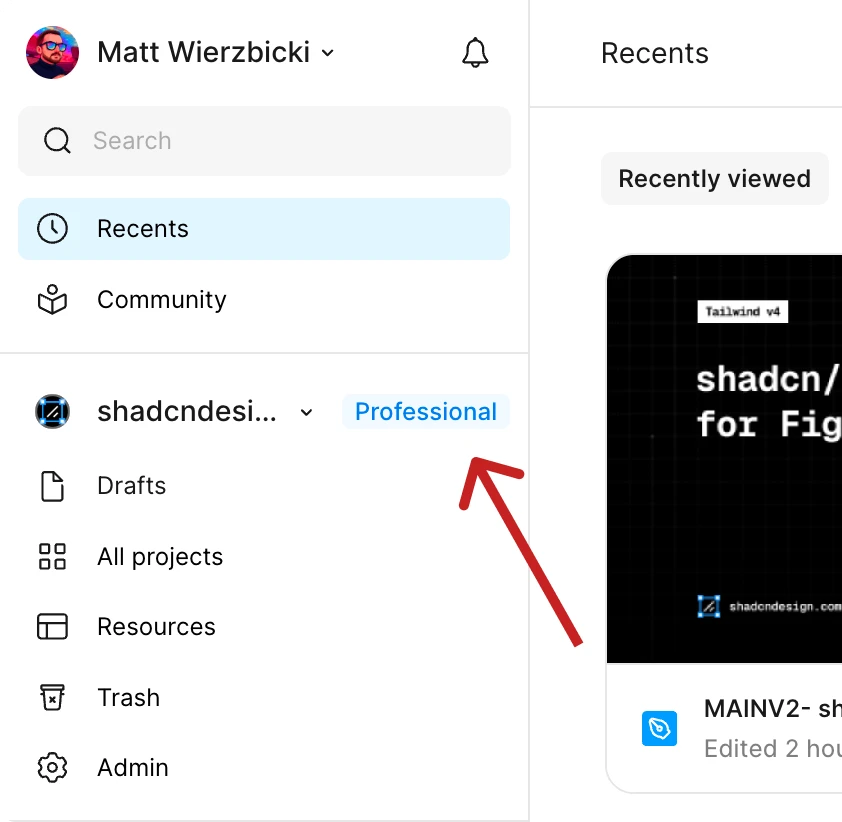The height and width of the screenshot is (822, 842).
Task: Open Community in sidebar
Action: pyautogui.click(x=264, y=300)
